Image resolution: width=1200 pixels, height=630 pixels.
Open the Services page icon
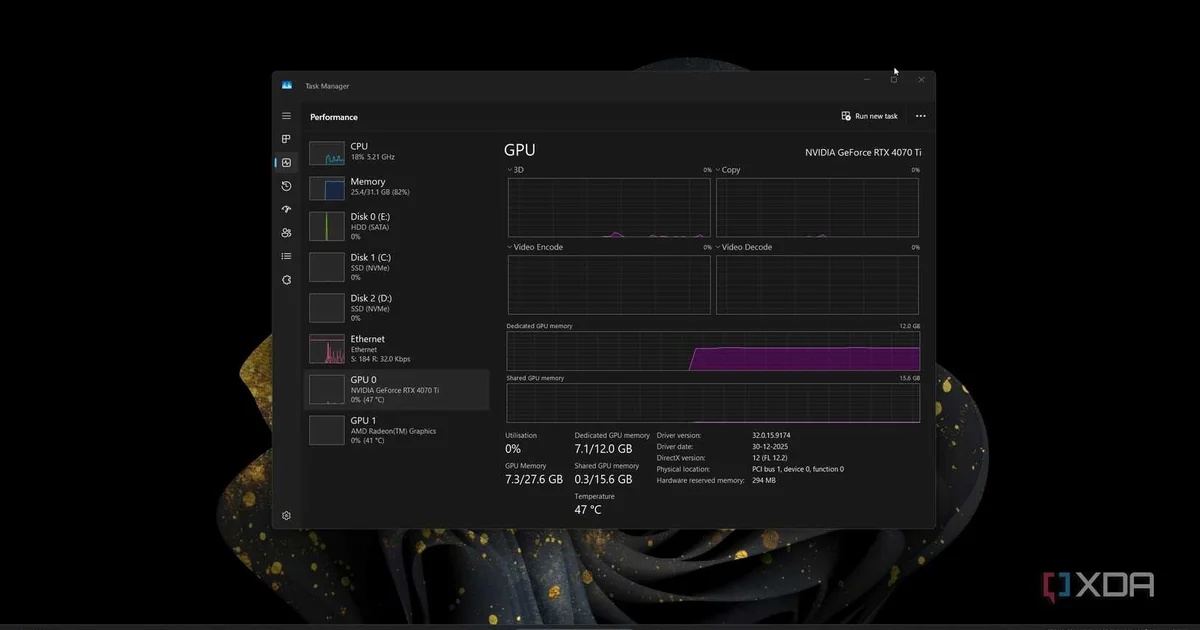tap(286, 280)
